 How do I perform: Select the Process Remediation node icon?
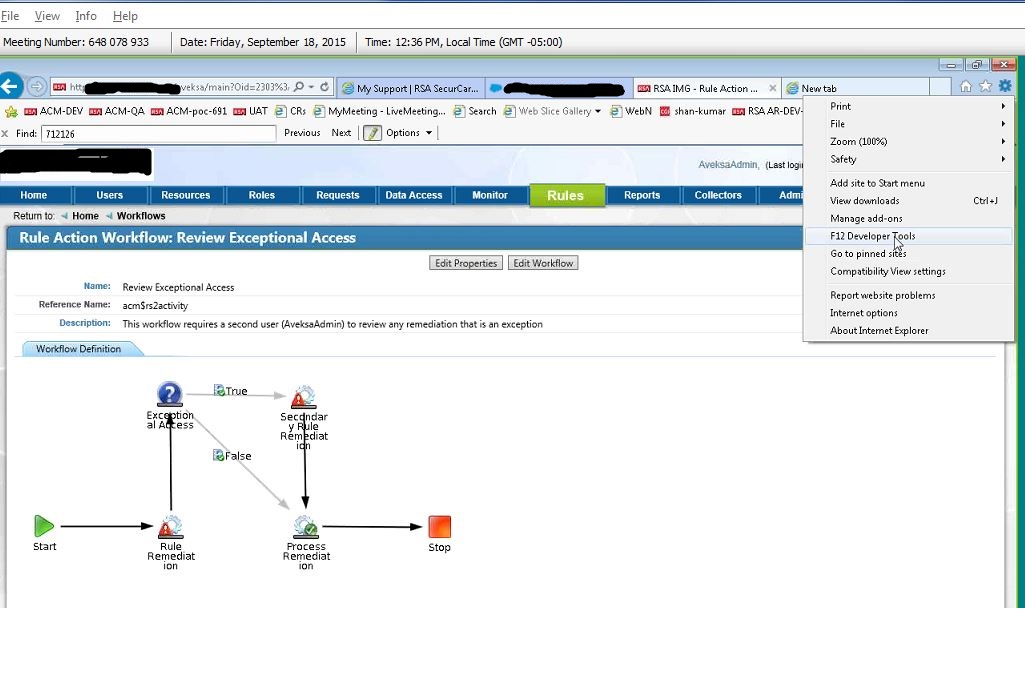[306, 527]
